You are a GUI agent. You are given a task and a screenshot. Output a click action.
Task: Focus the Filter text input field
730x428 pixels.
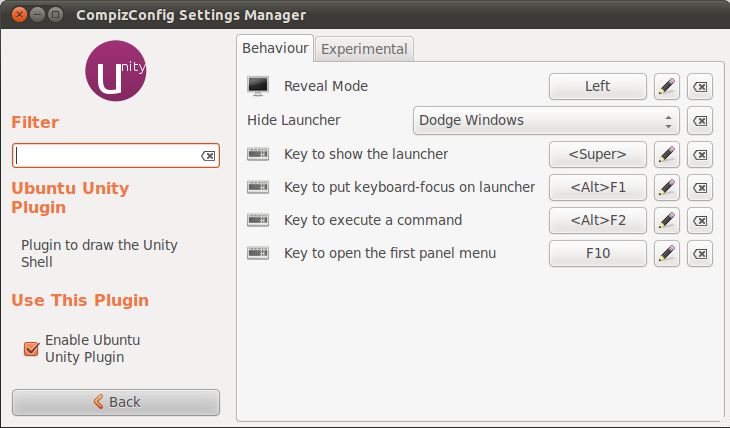pyautogui.click(x=106, y=156)
